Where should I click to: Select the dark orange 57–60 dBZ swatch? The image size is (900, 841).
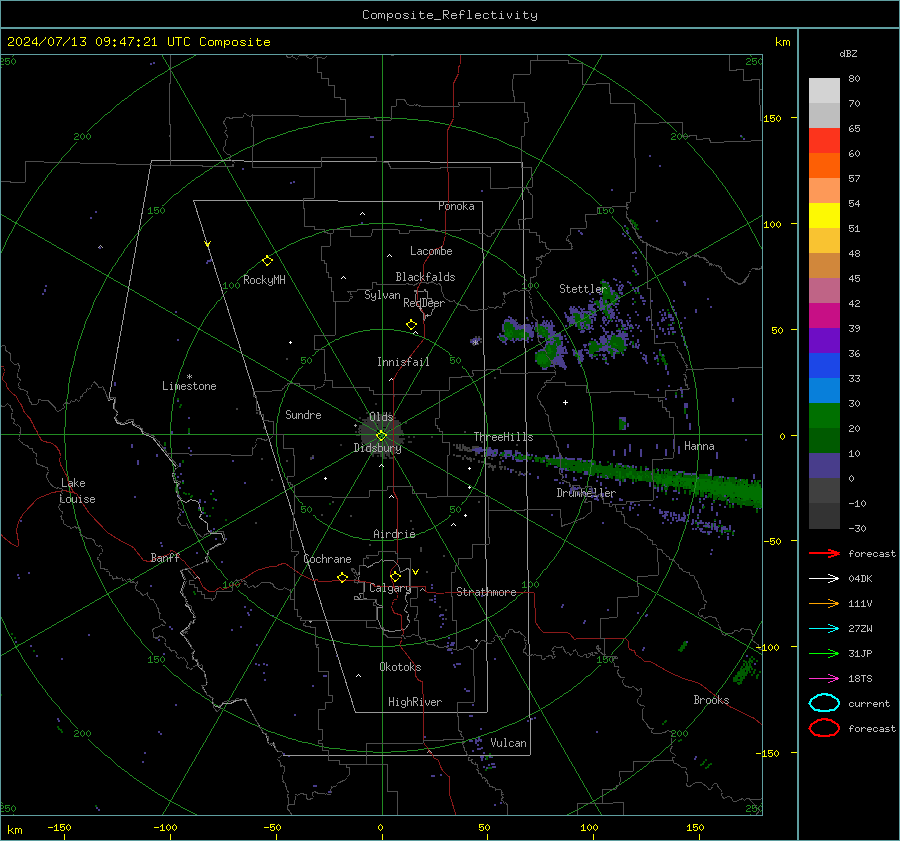824,166
